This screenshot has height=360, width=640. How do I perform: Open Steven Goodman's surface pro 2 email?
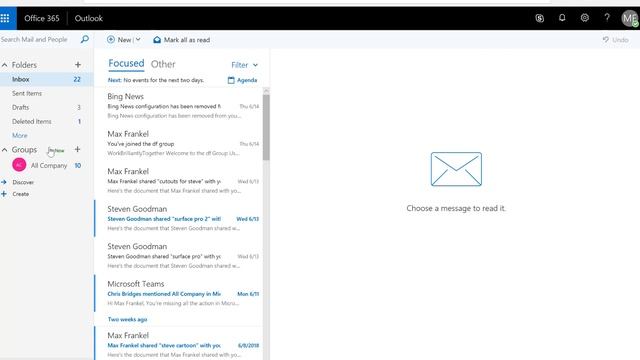pos(178,218)
